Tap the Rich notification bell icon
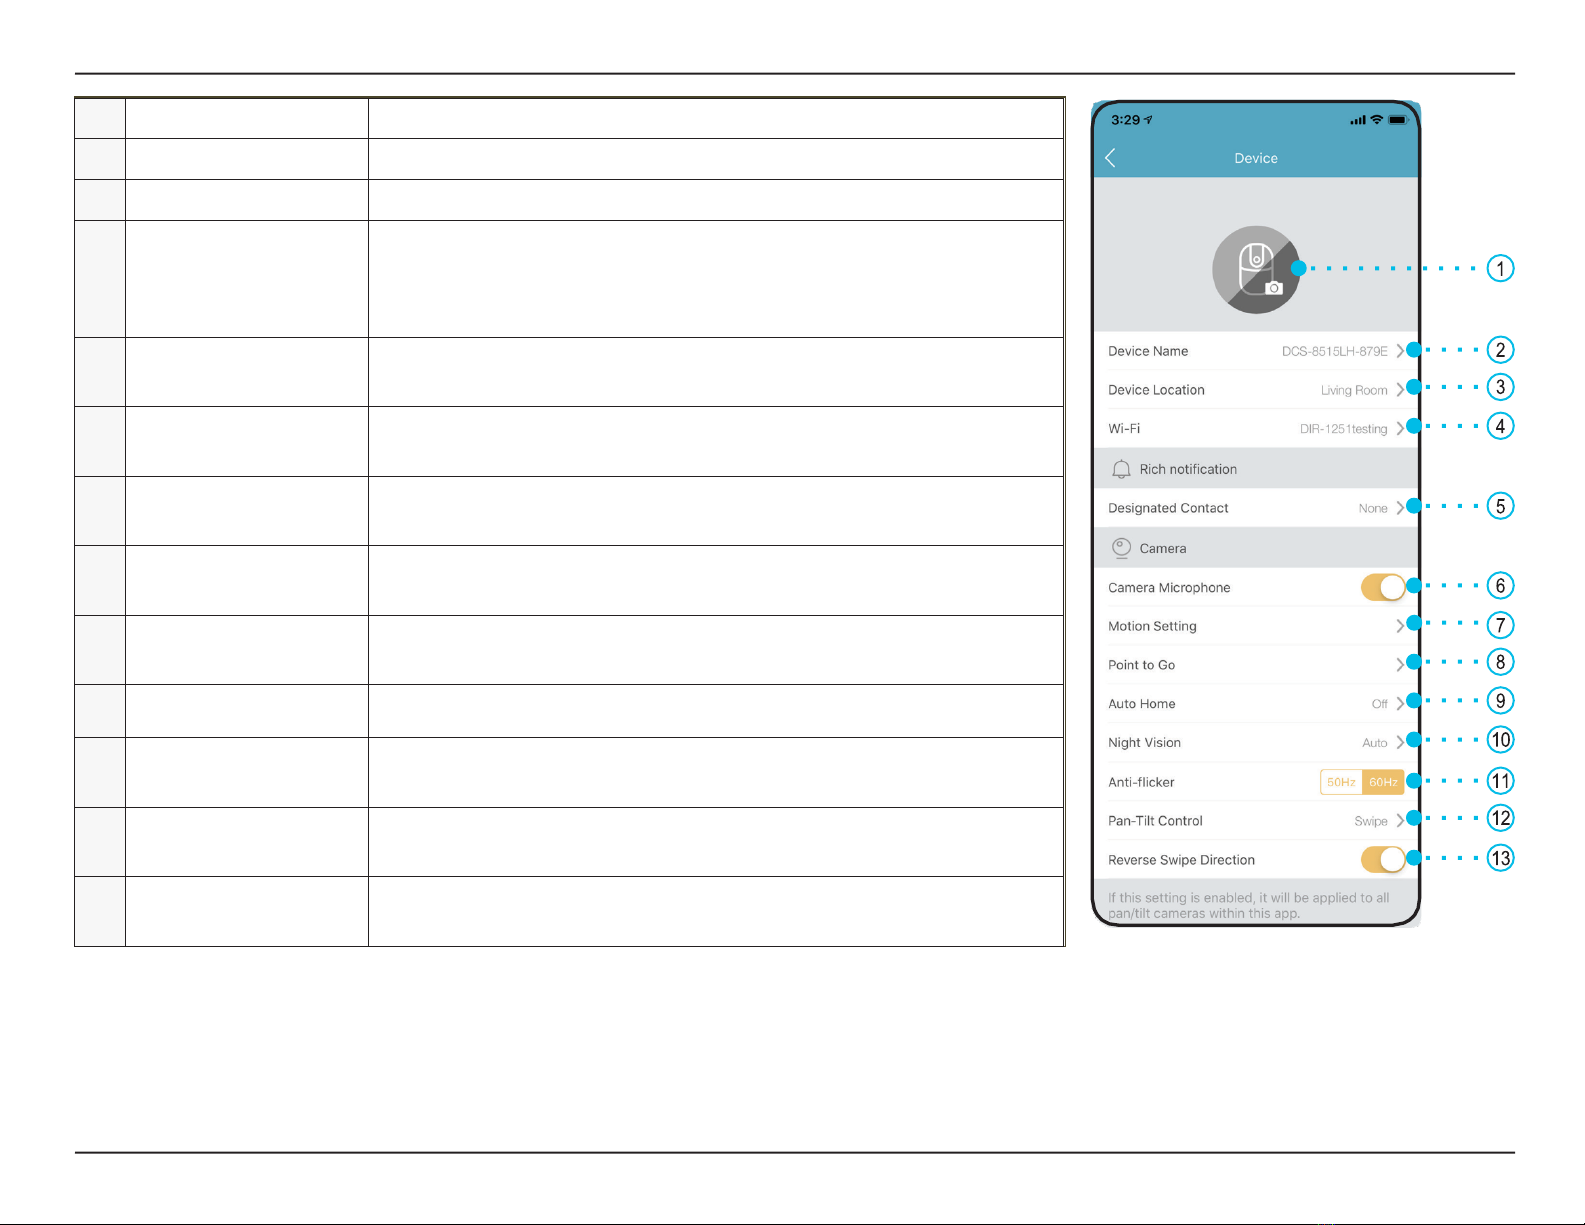The width and height of the screenshot is (1585, 1225). (x=1121, y=469)
